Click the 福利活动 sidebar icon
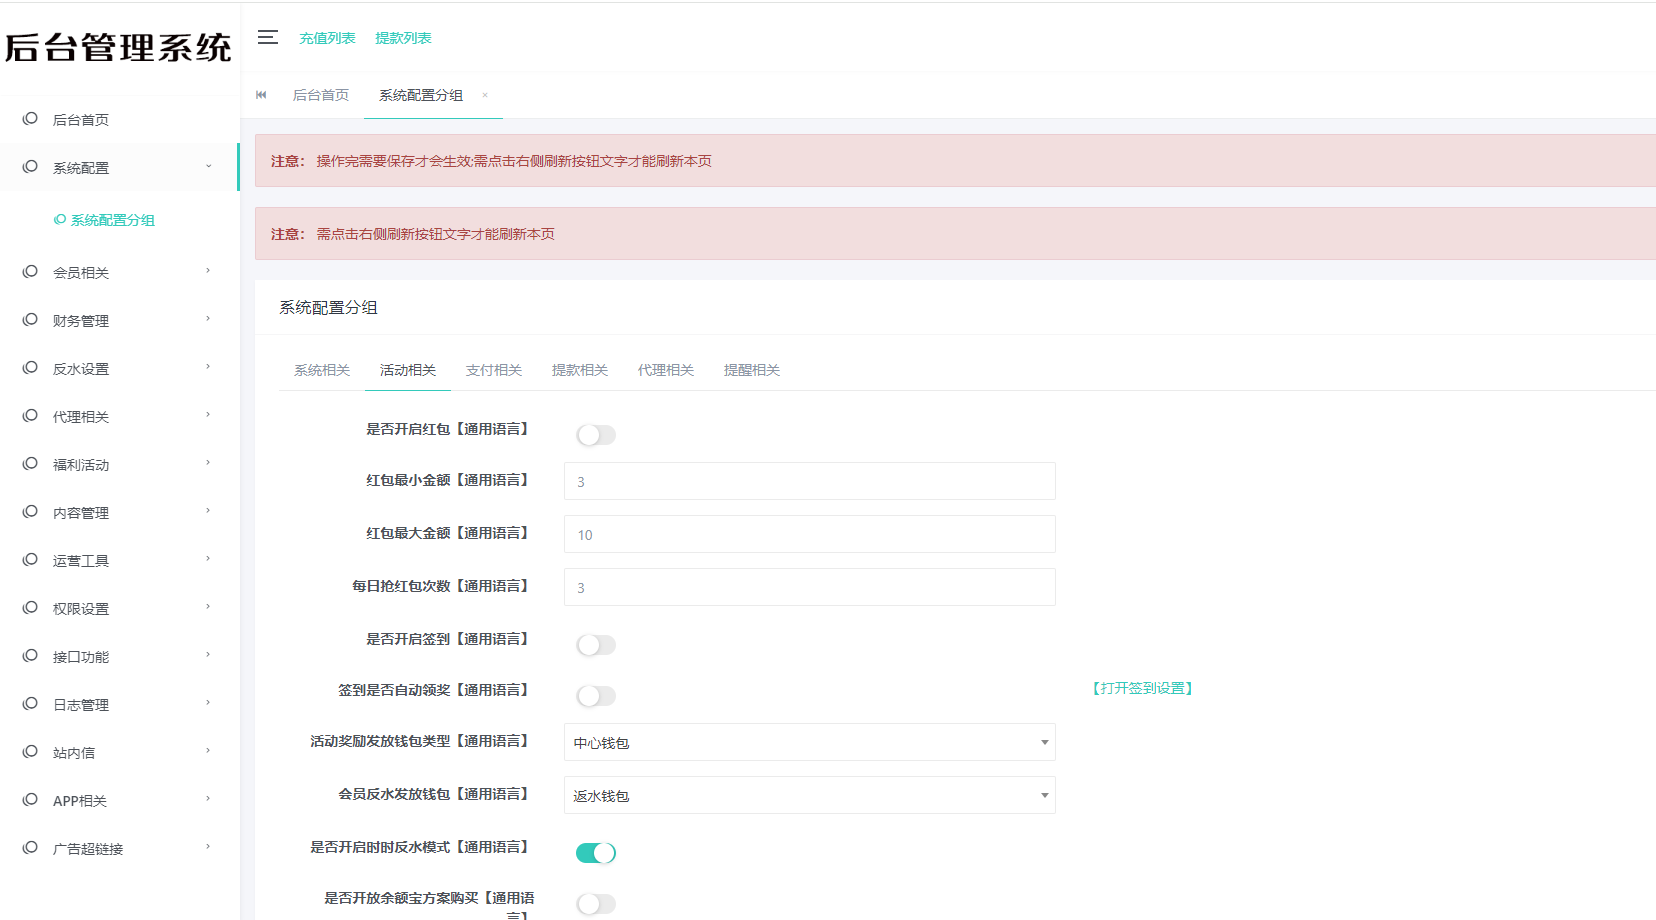 pyautogui.click(x=30, y=464)
